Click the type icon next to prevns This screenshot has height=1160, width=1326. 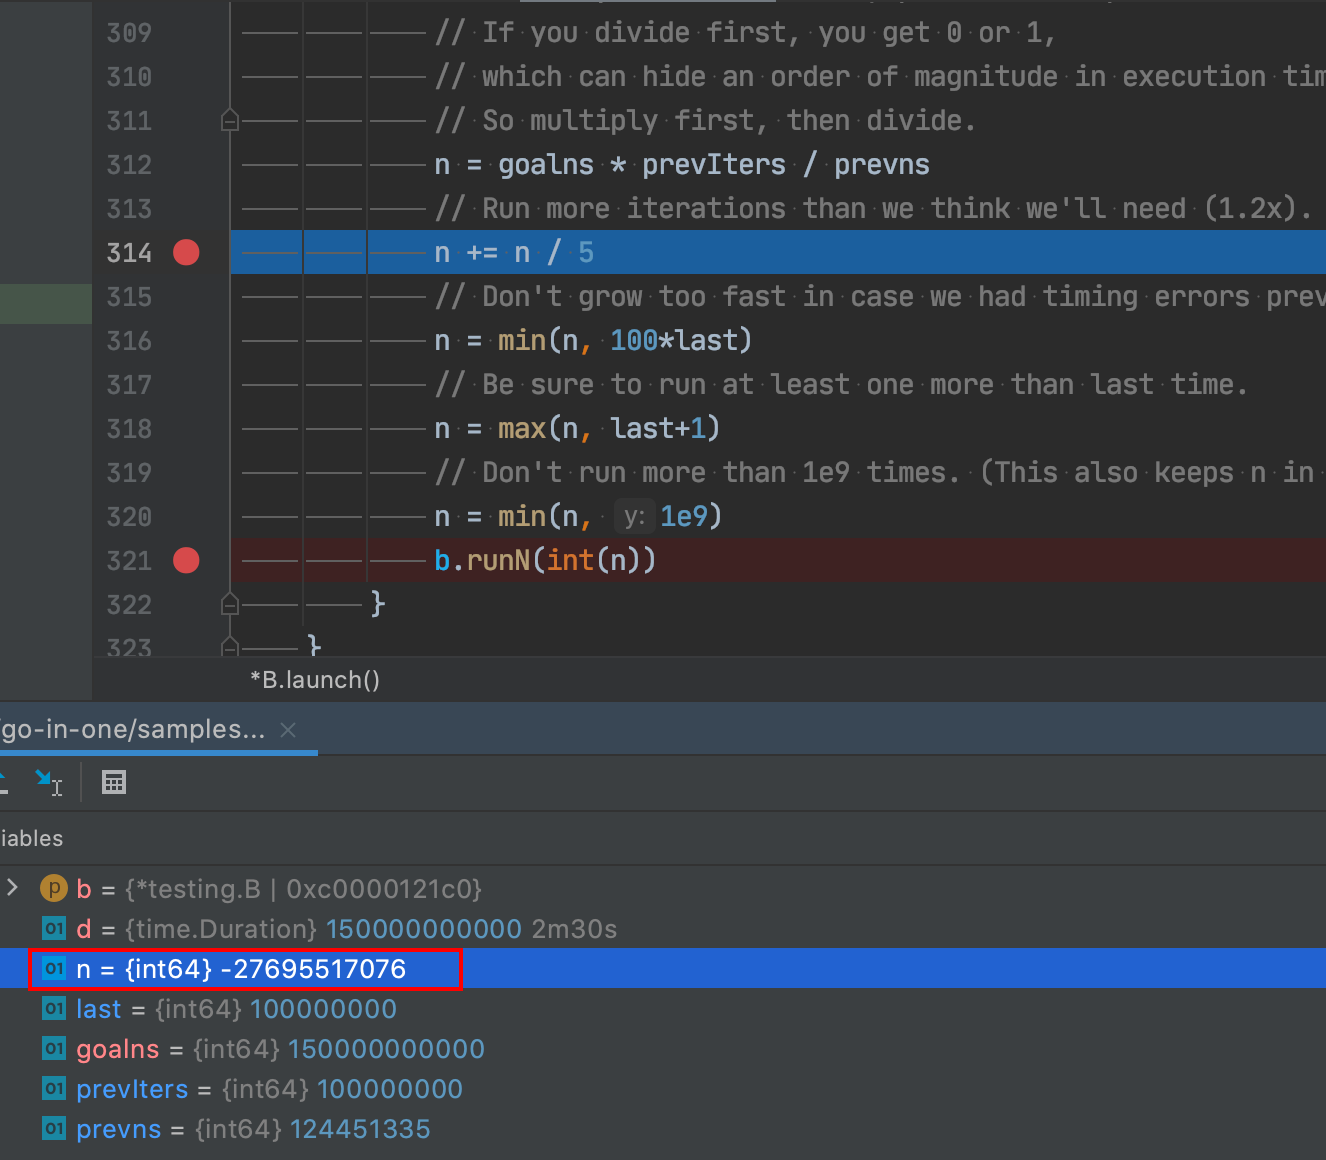[x=54, y=1128]
